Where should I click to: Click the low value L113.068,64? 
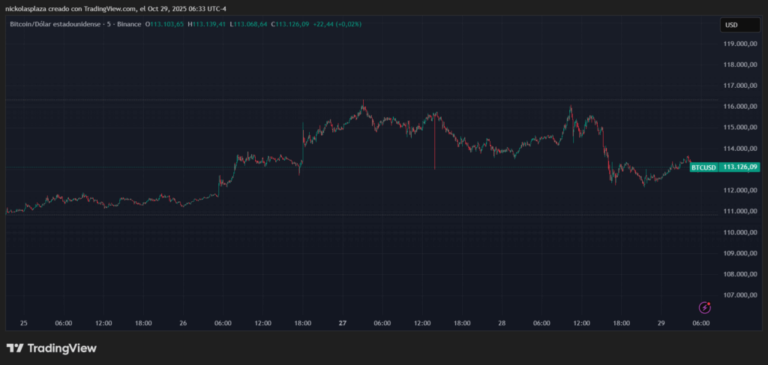[x=249, y=24]
